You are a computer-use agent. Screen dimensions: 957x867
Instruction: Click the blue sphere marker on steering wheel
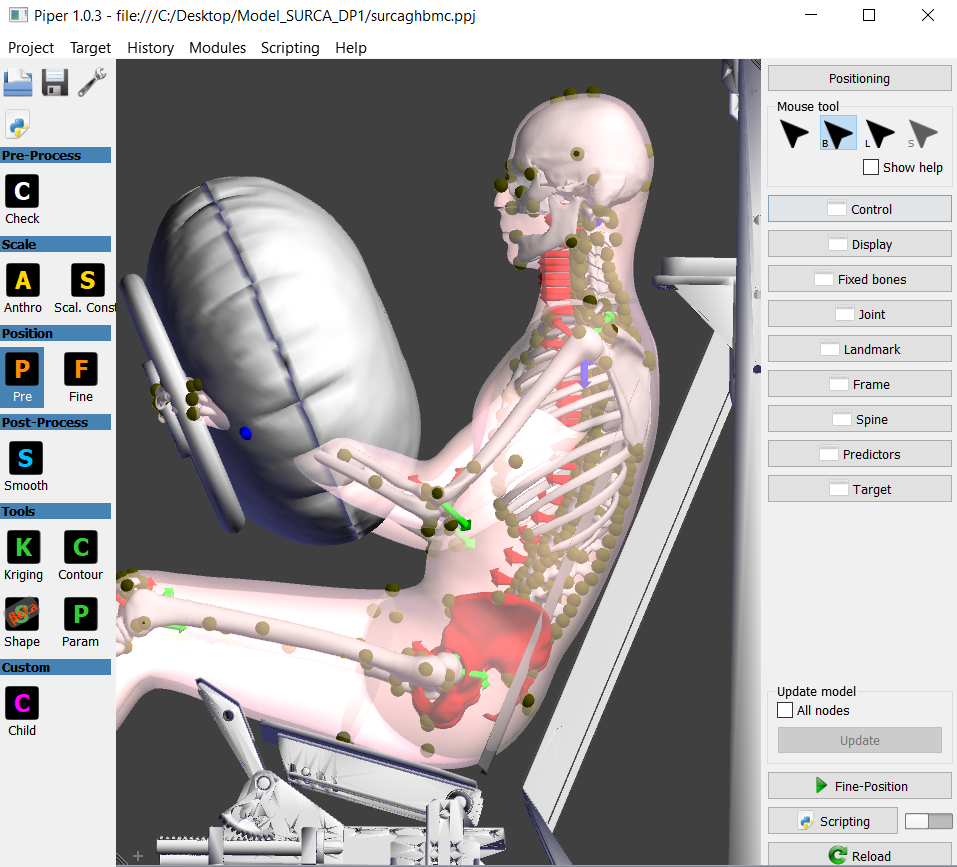[x=245, y=433]
